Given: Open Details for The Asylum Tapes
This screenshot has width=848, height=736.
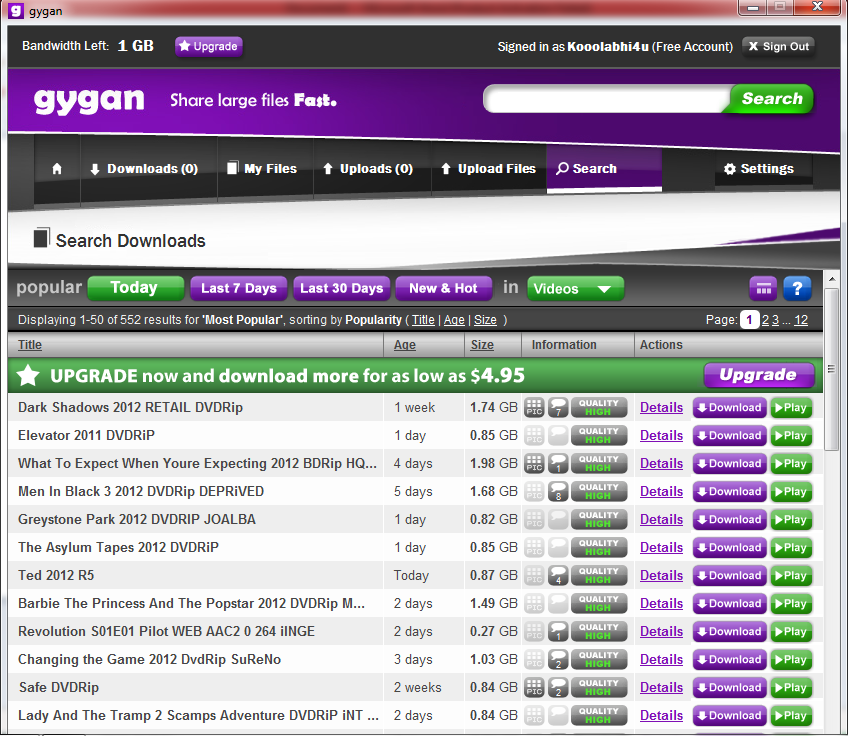Looking at the screenshot, I should 661,547.
